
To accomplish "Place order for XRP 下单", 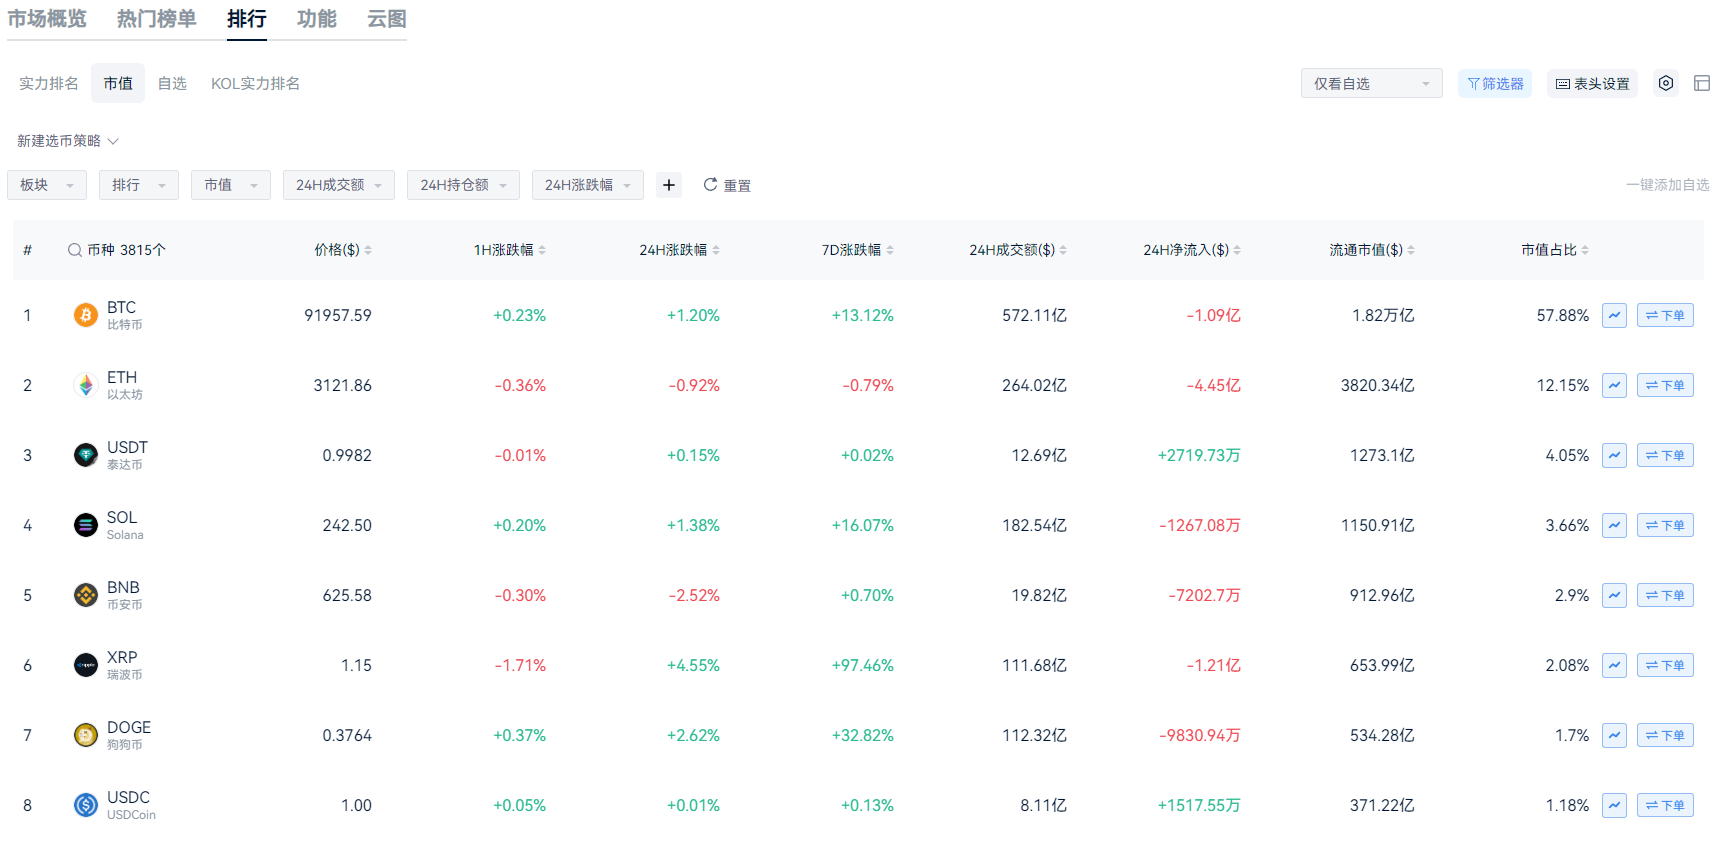I will [x=1665, y=665].
